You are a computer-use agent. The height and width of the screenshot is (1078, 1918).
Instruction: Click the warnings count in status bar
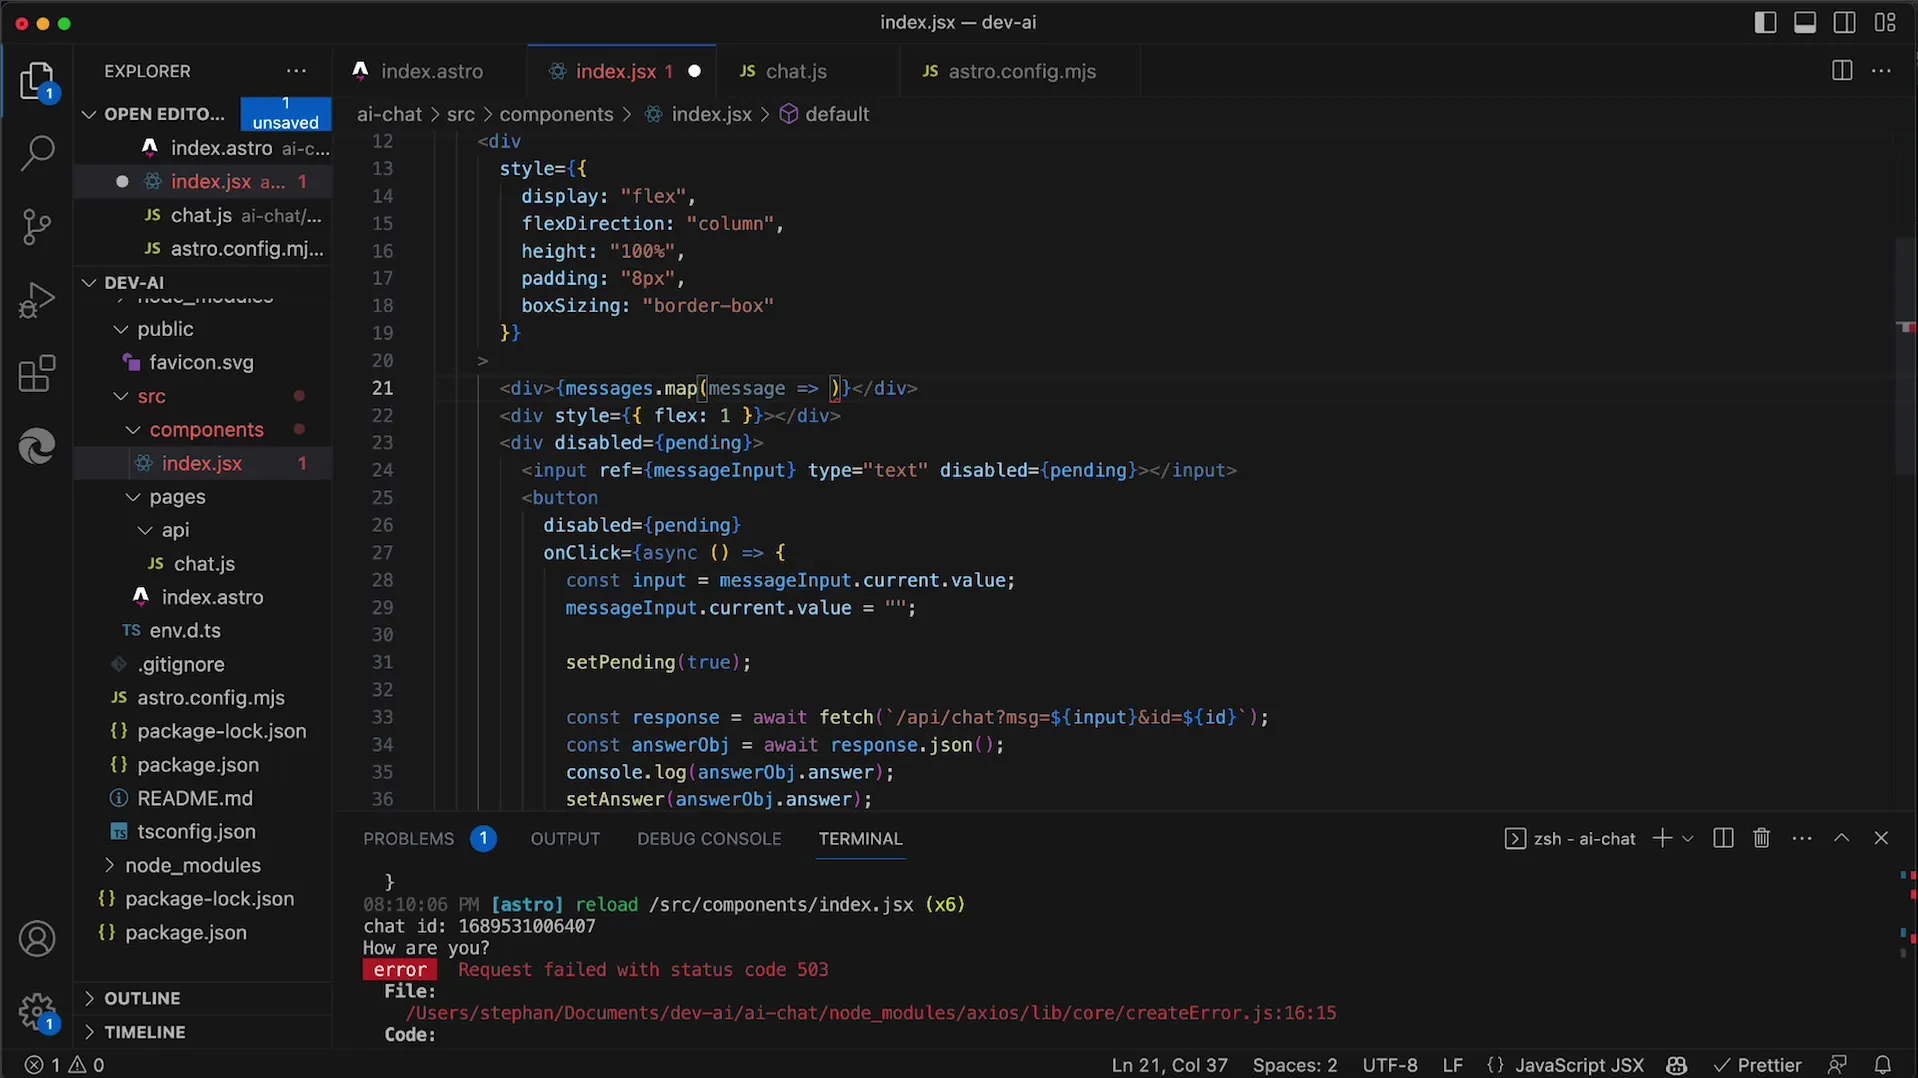point(87,1065)
